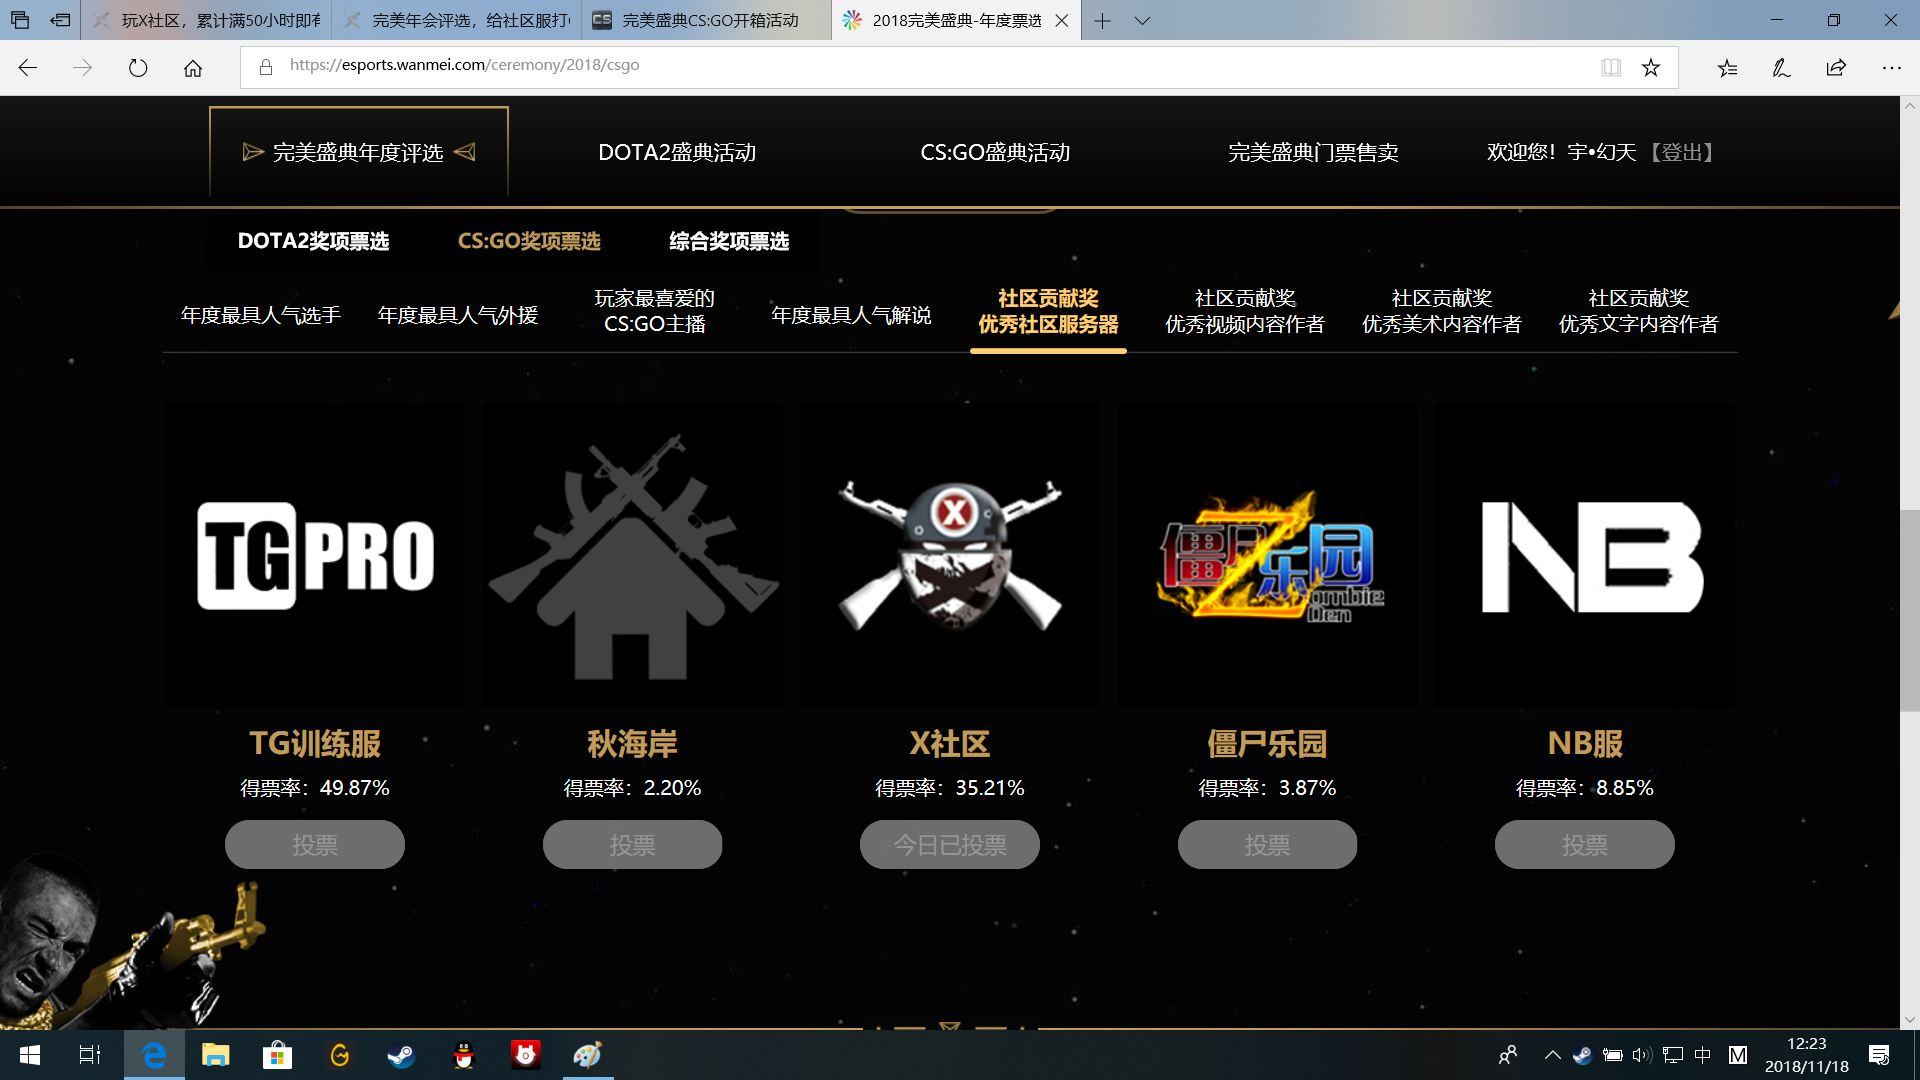Open the speaker volume icon in system tray

pyautogui.click(x=1640, y=1055)
